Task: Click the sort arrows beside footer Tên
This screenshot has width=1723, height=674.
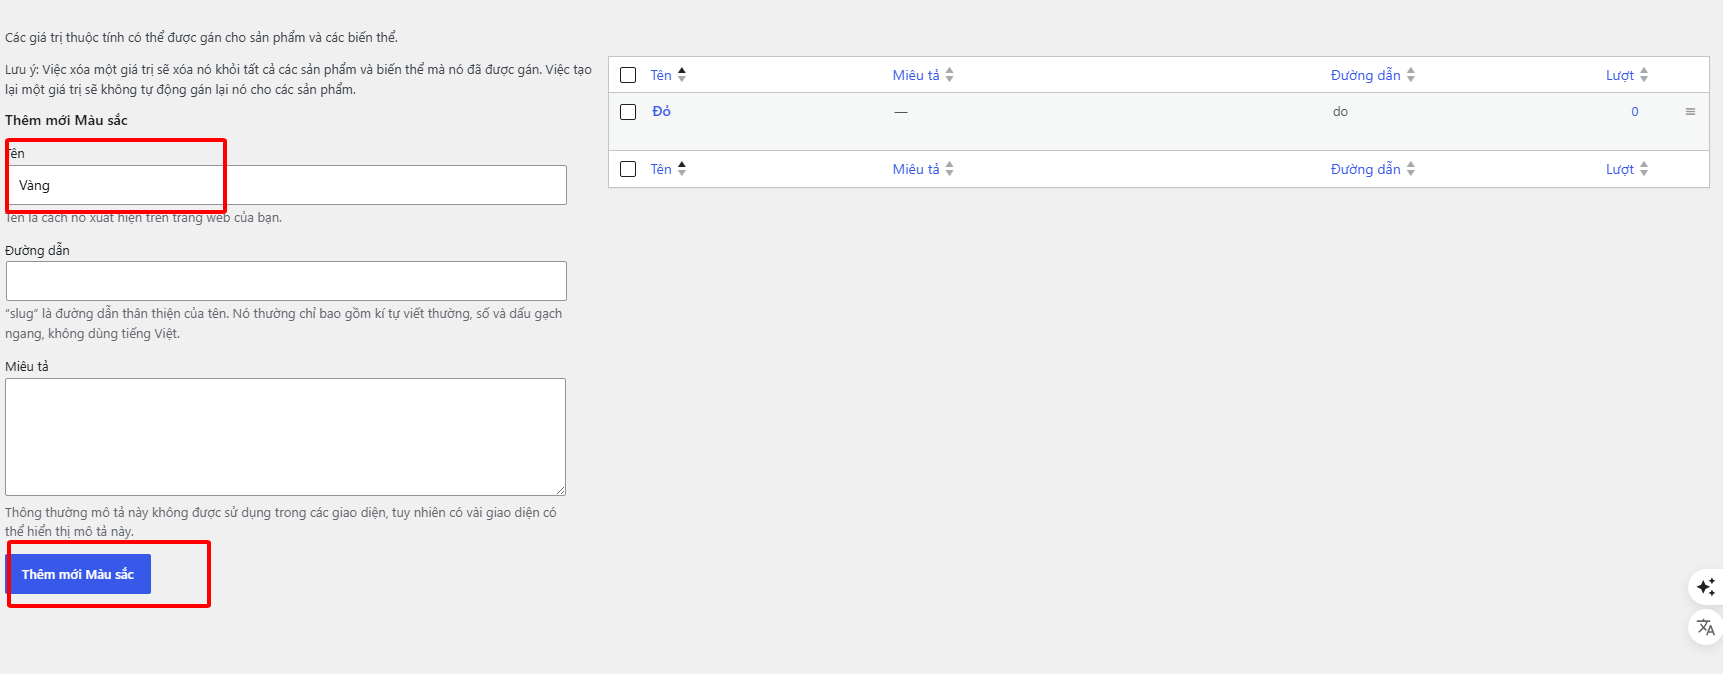Action: tap(682, 168)
